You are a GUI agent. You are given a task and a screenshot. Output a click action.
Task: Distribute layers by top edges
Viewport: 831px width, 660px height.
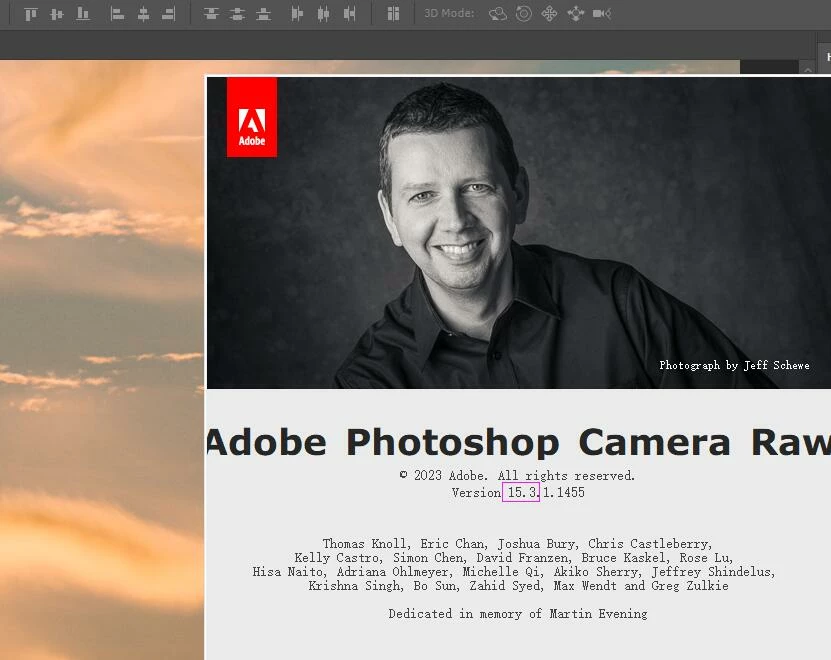pos(211,14)
